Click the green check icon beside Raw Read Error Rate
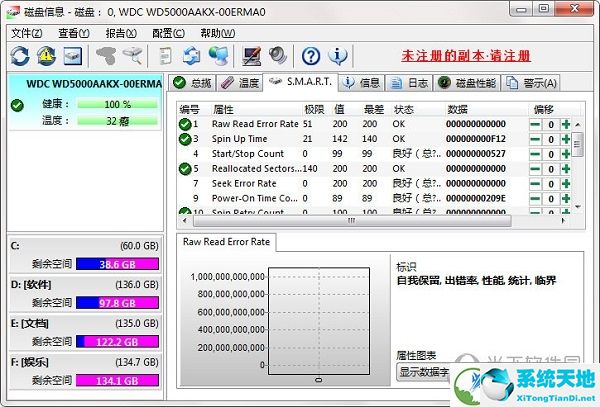Viewport: 600px width, 407px height. point(185,124)
